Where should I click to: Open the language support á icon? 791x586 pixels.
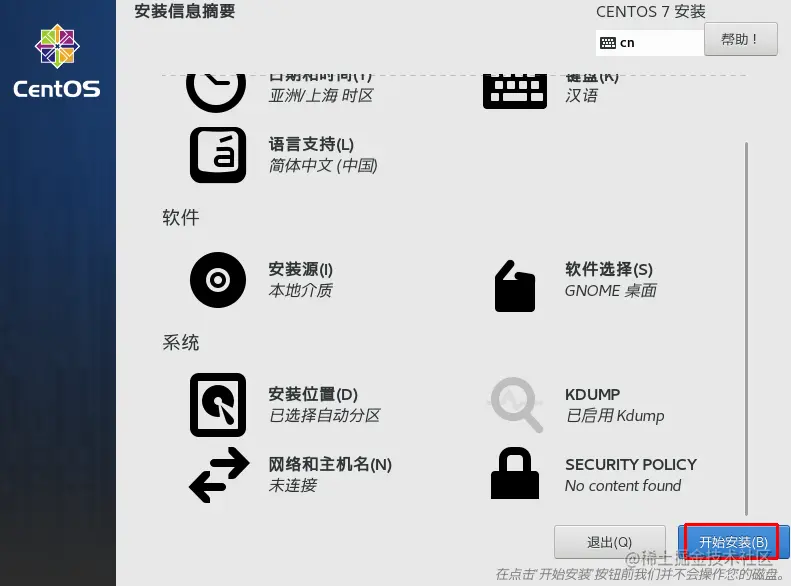pos(218,155)
